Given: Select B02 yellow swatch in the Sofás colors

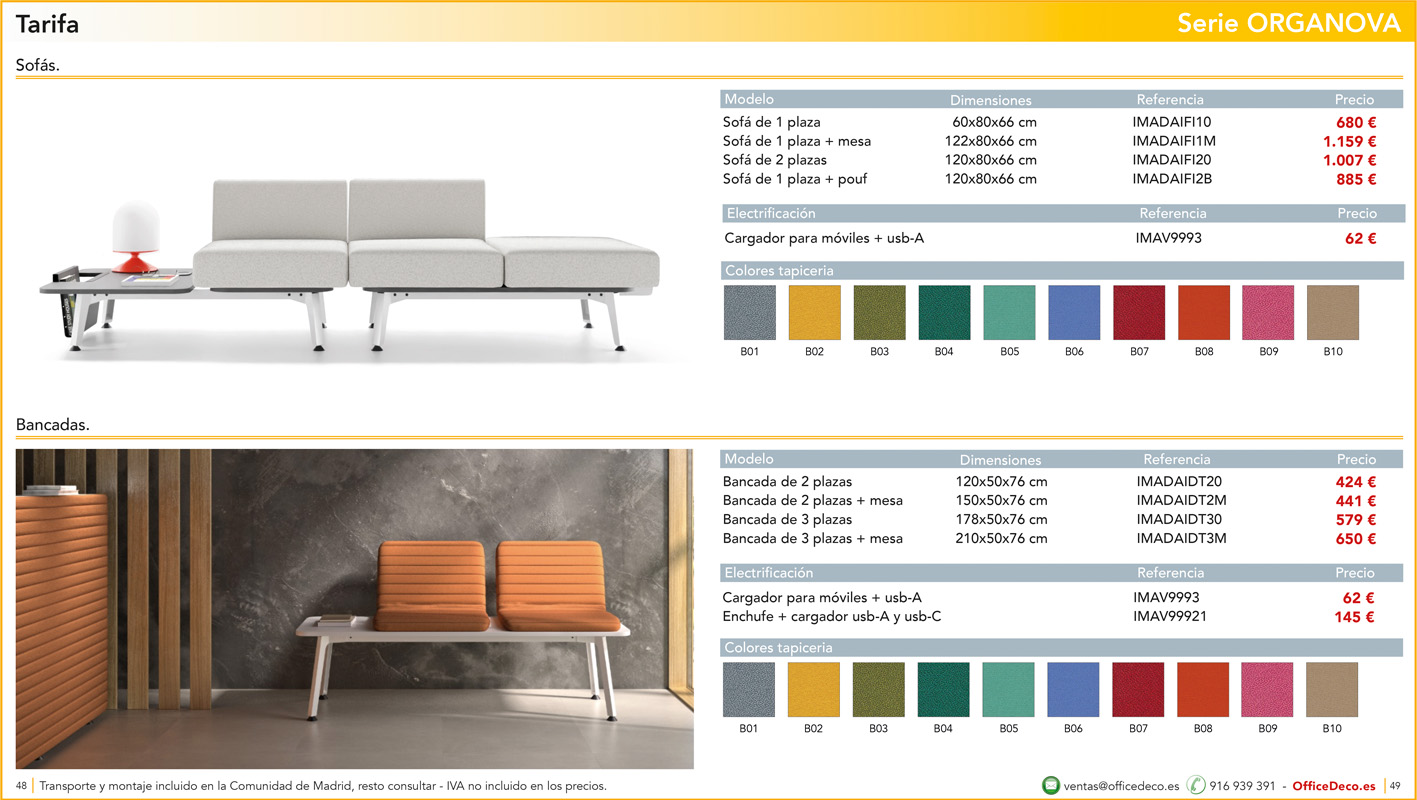Looking at the screenshot, I should (x=815, y=313).
